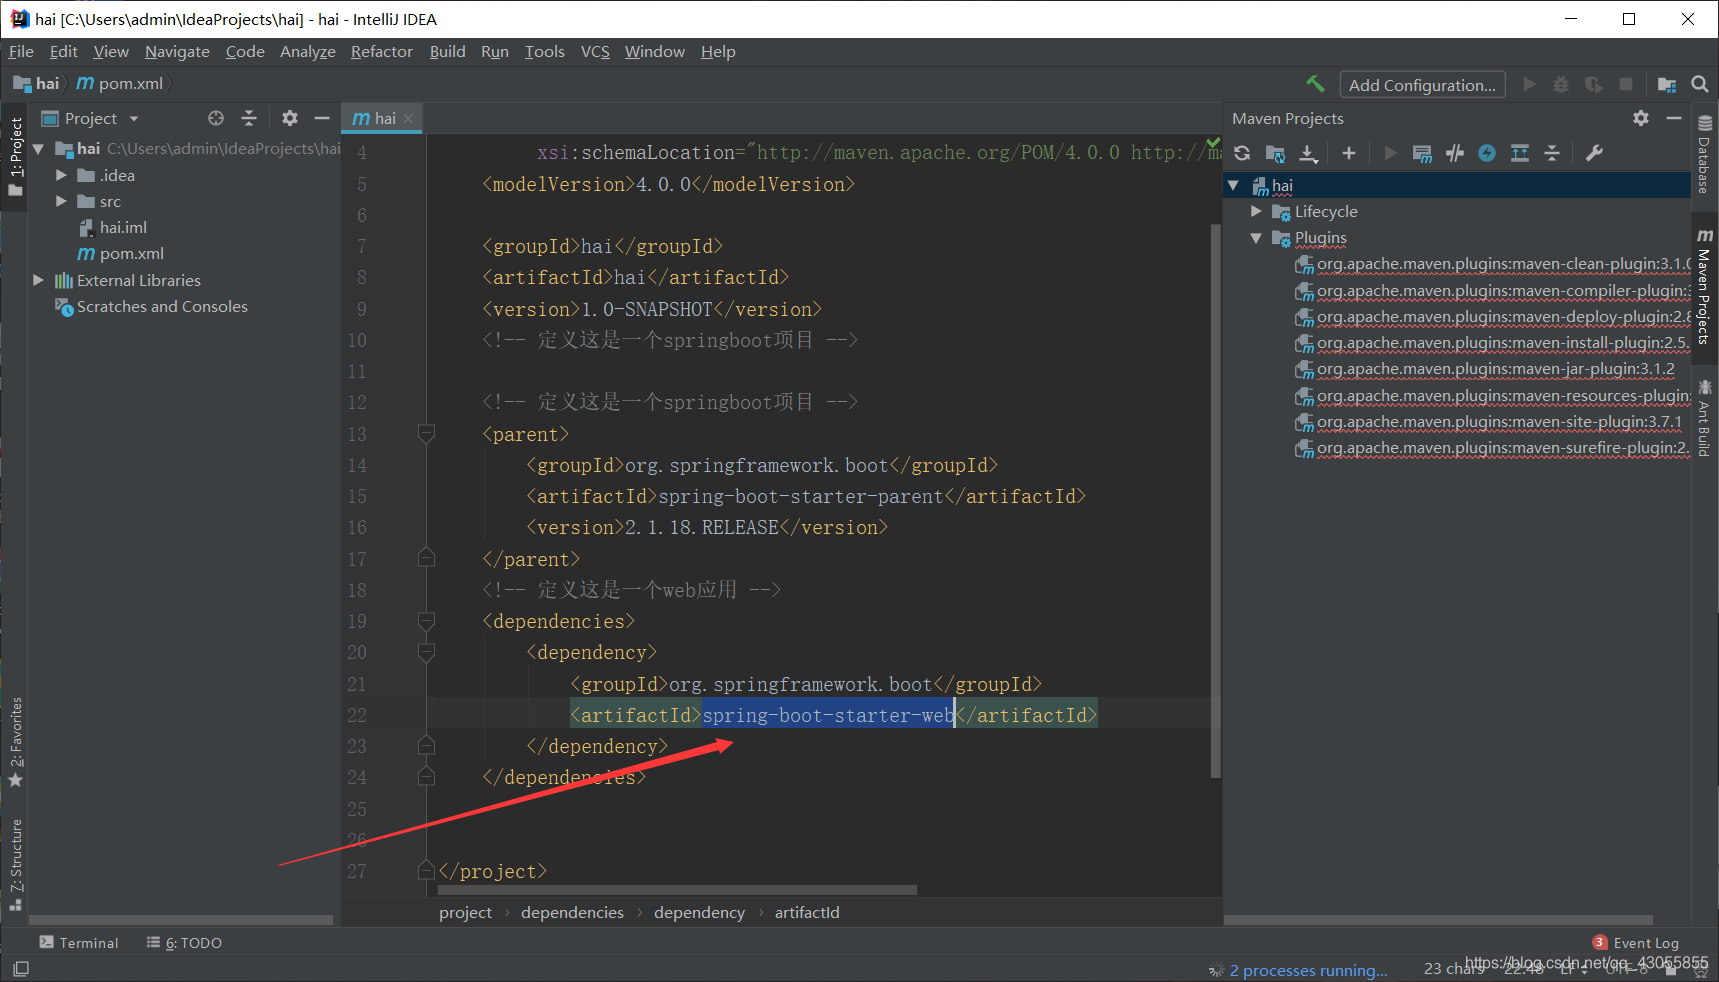
Task: Toggle the Terminal tool window
Action: click(79, 942)
